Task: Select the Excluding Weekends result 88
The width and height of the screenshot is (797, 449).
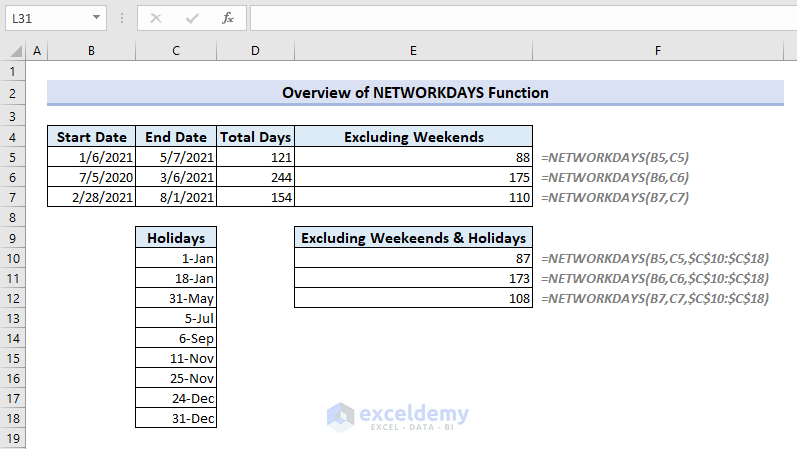Action: pyautogui.click(x=413, y=157)
